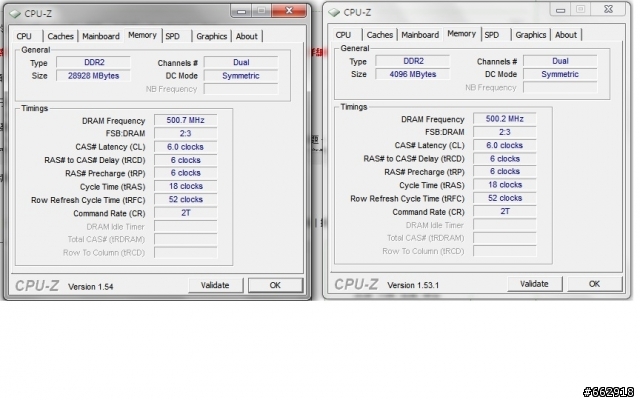Click OK in version 1.54 window

point(276,285)
